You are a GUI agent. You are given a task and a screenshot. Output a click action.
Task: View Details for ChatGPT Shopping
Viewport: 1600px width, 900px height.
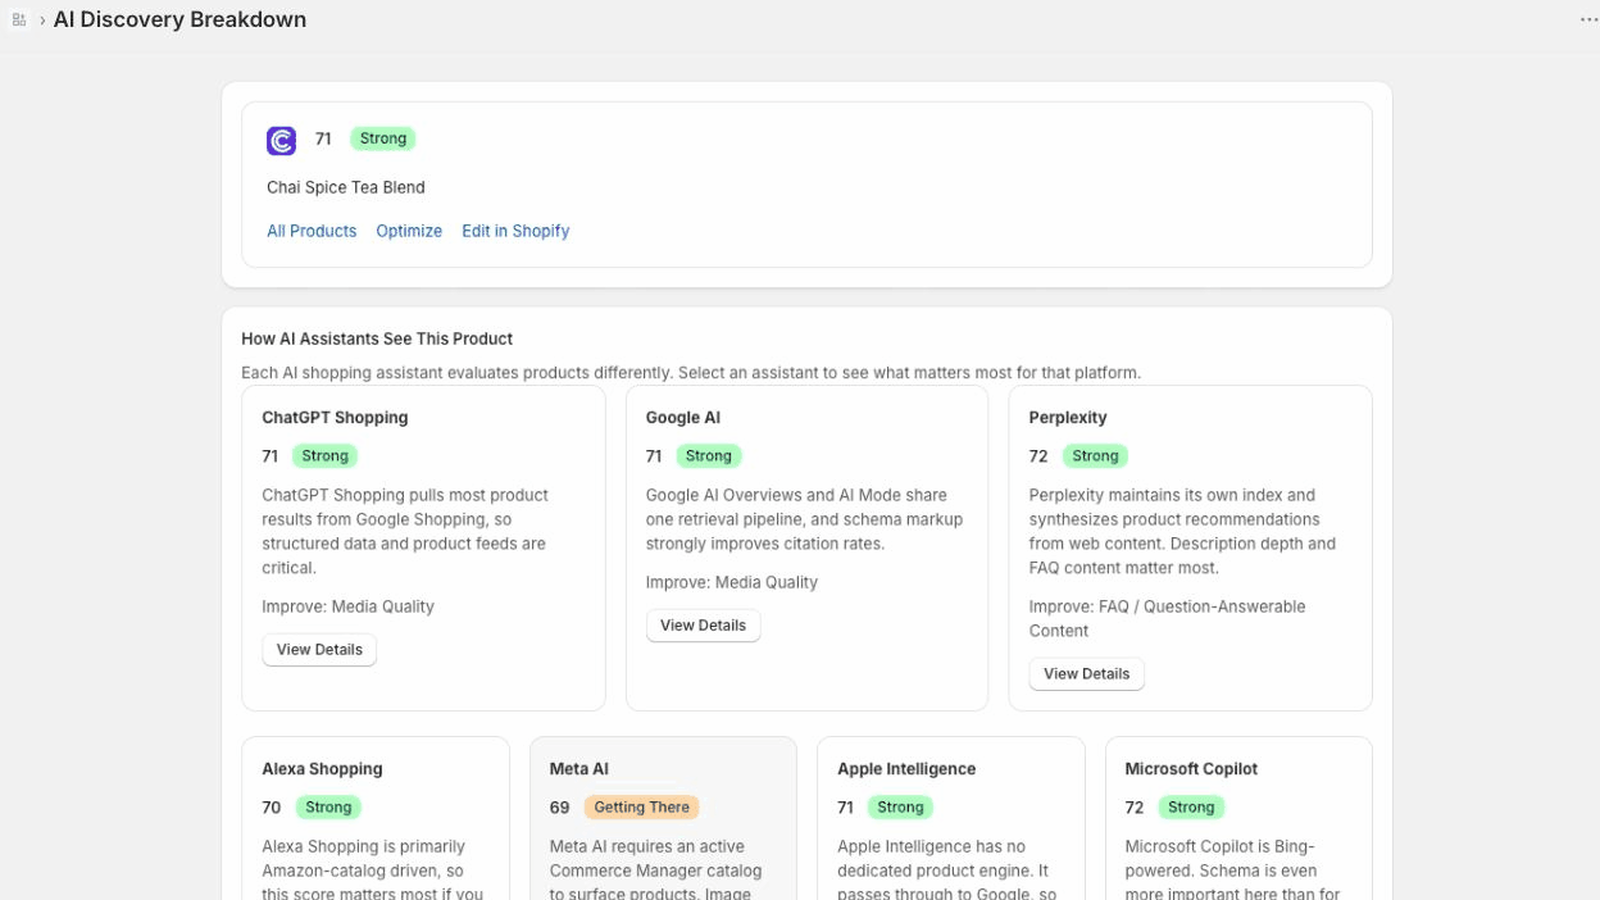(319, 650)
